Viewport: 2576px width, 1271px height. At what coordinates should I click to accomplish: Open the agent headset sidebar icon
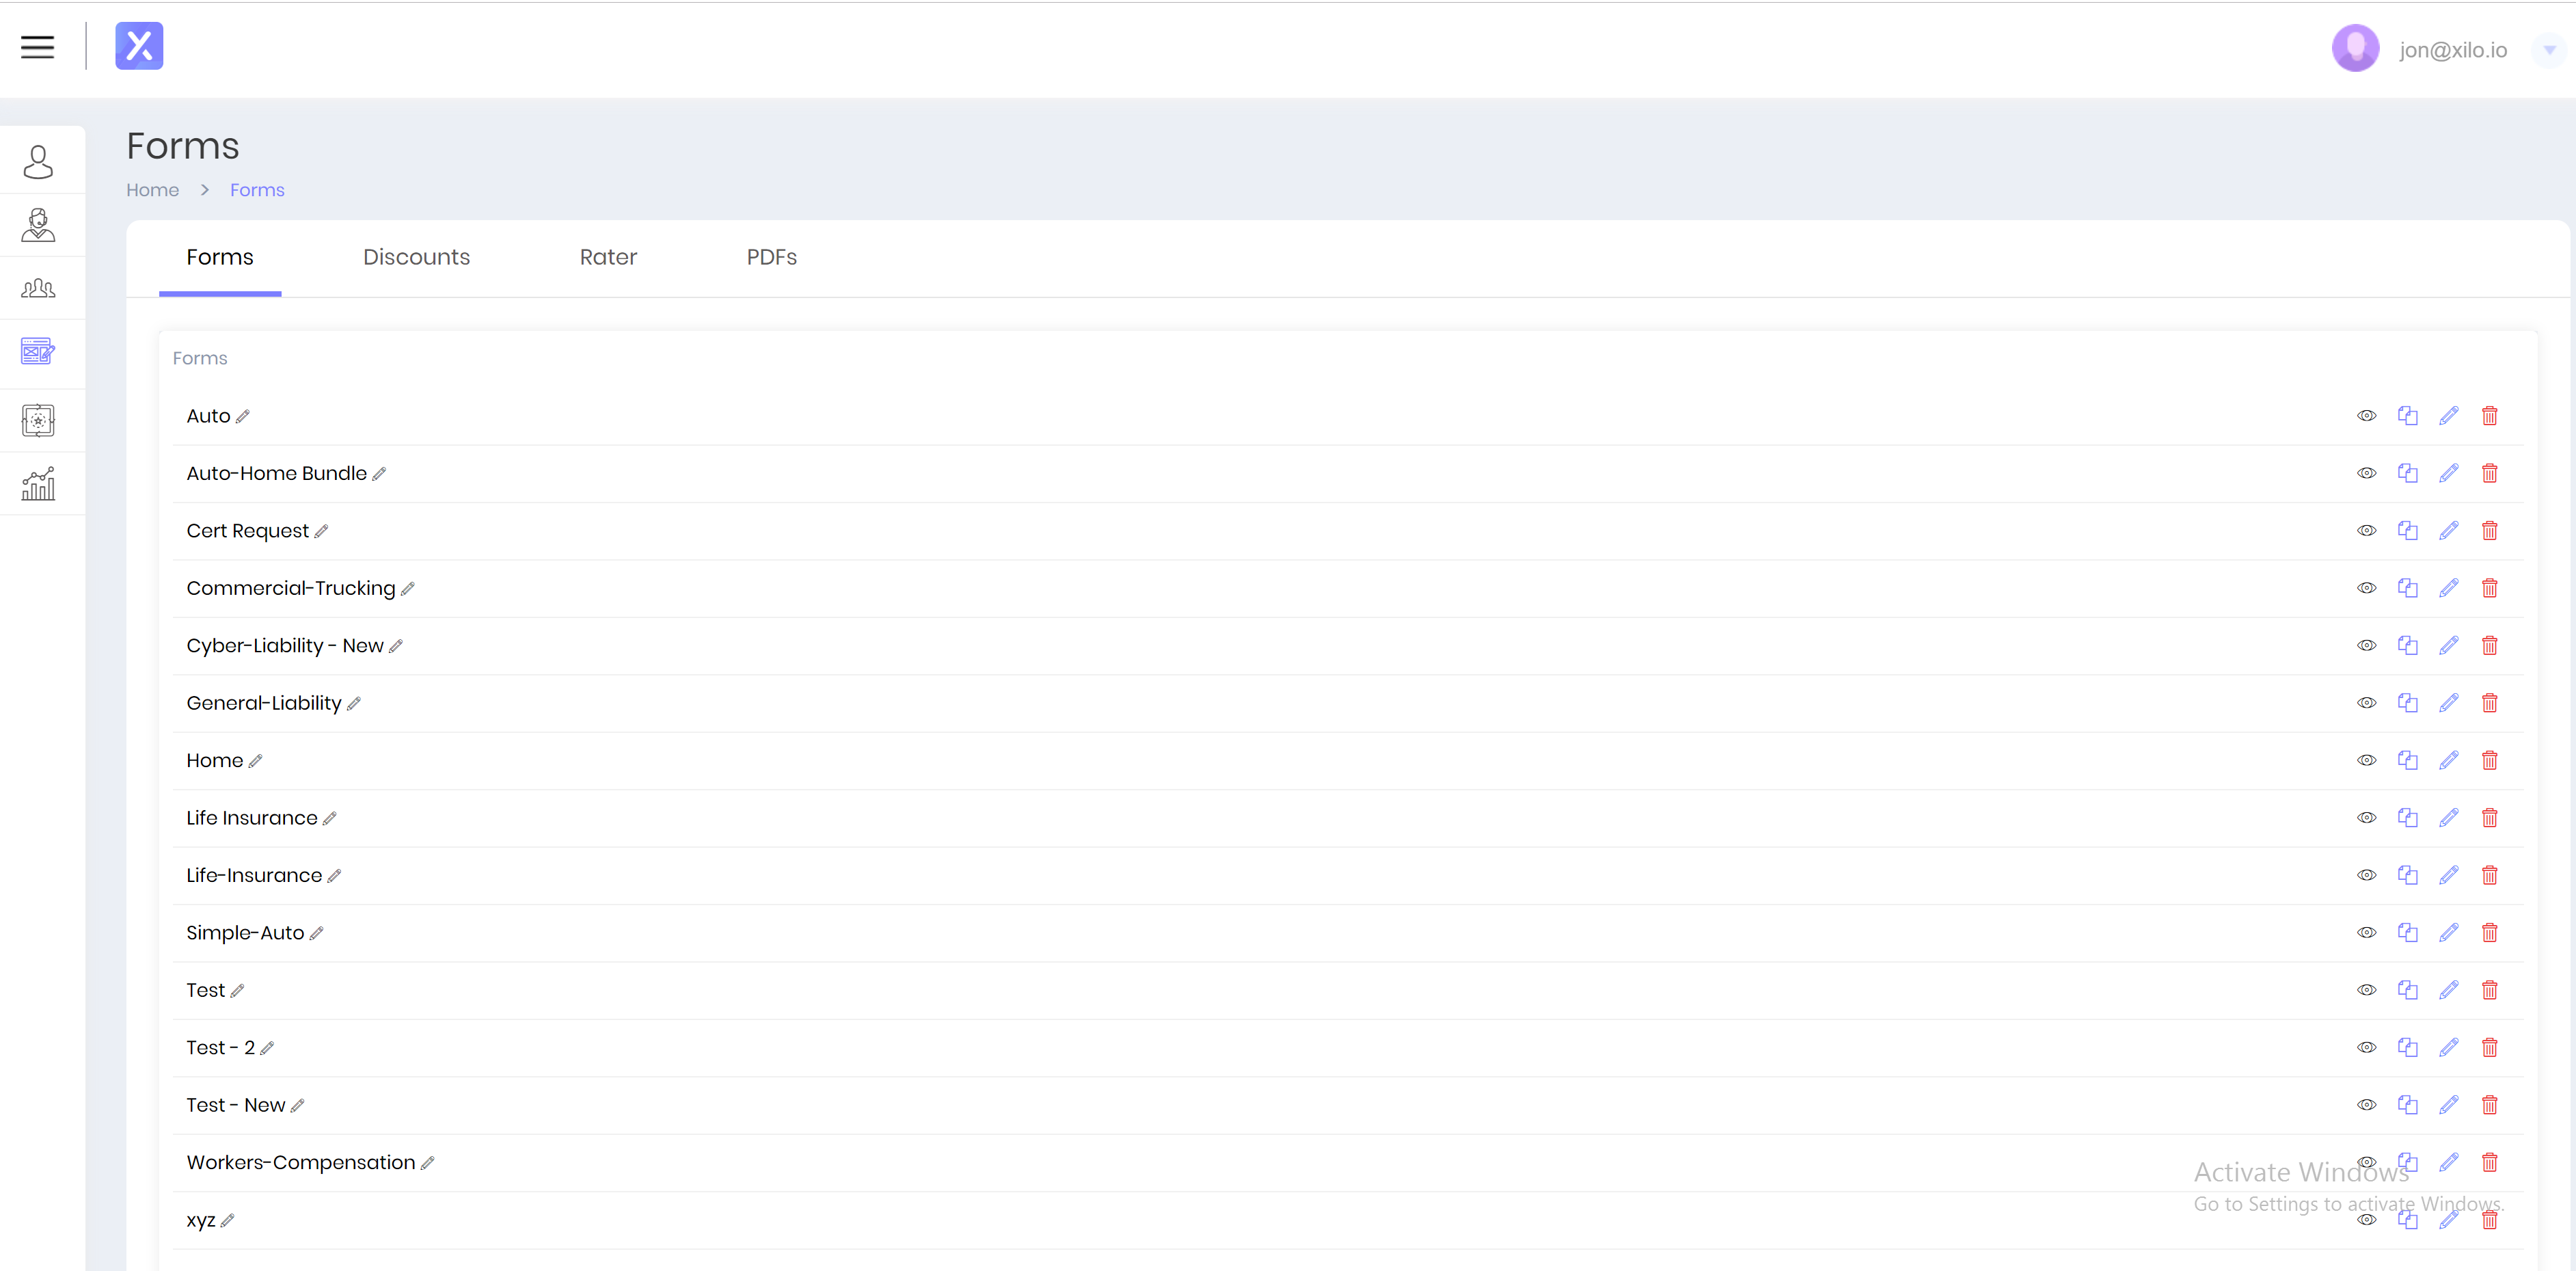[x=38, y=225]
